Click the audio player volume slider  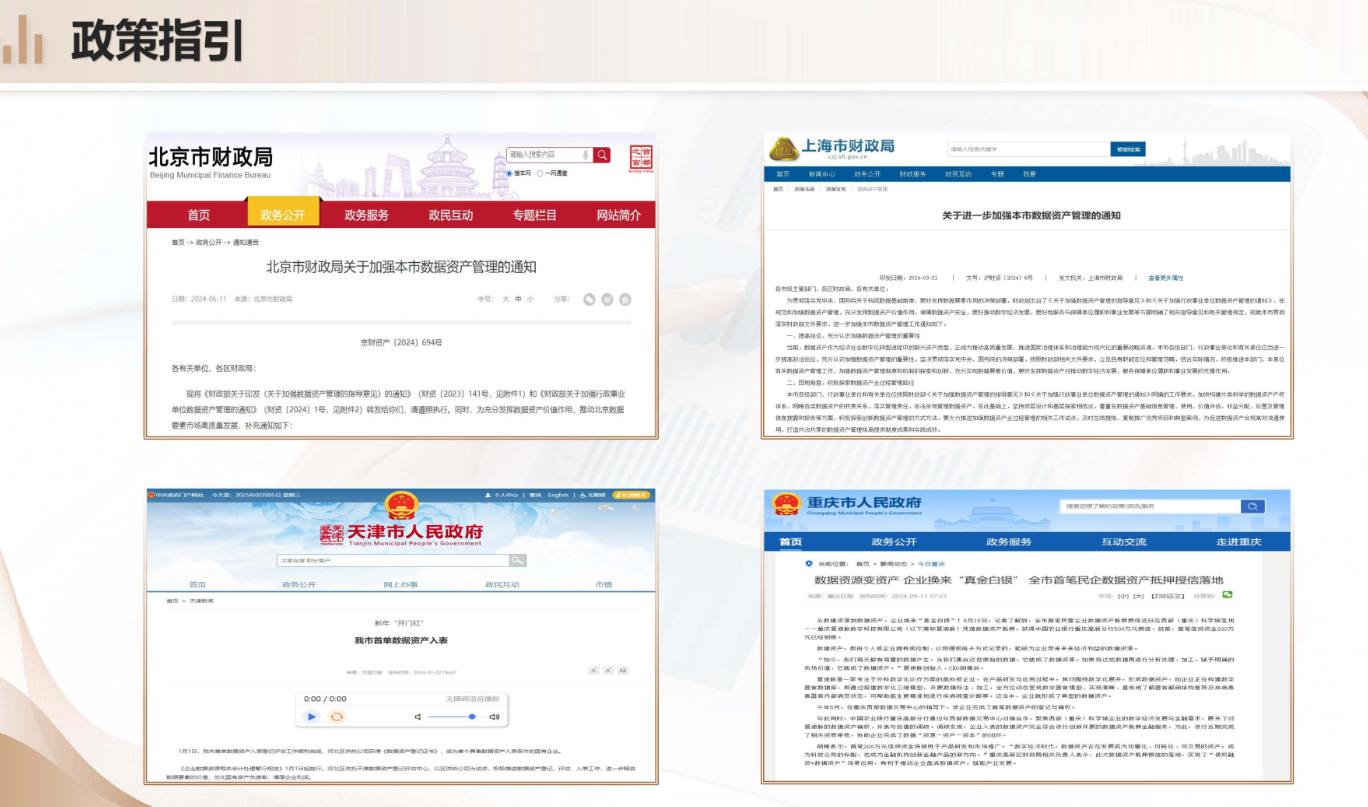point(452,717)
